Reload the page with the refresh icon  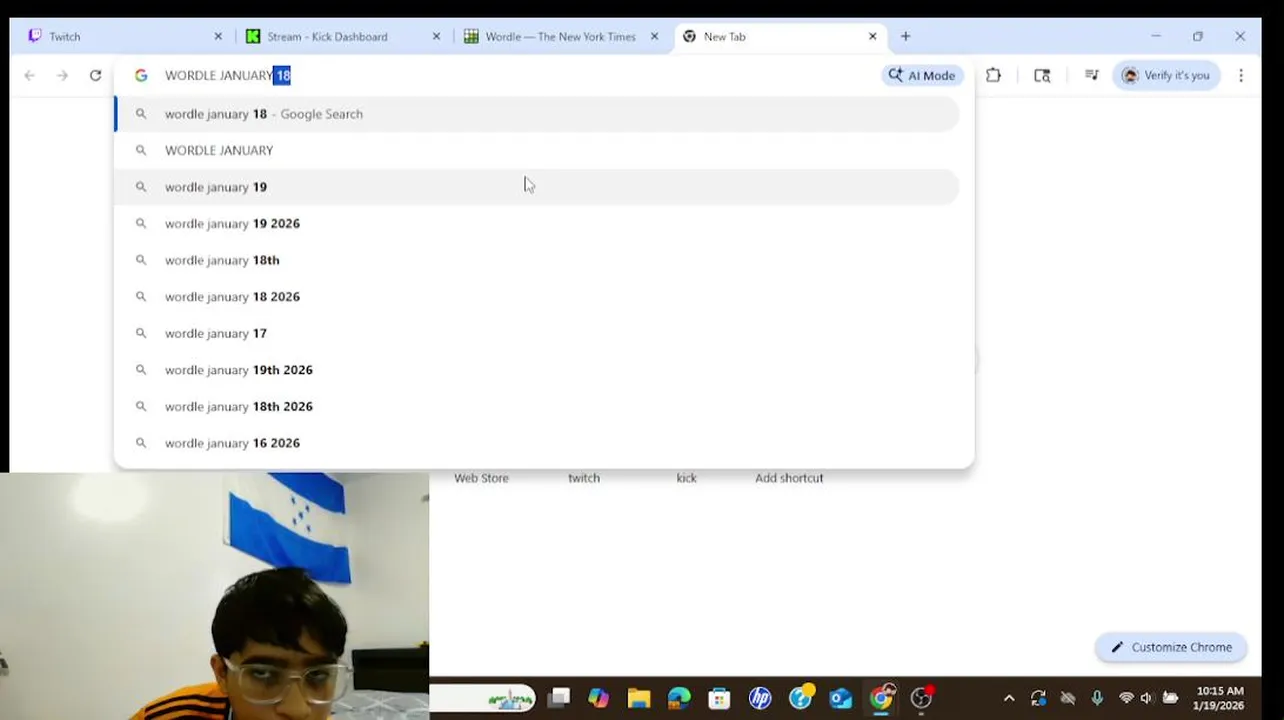(x=95, y=75)
